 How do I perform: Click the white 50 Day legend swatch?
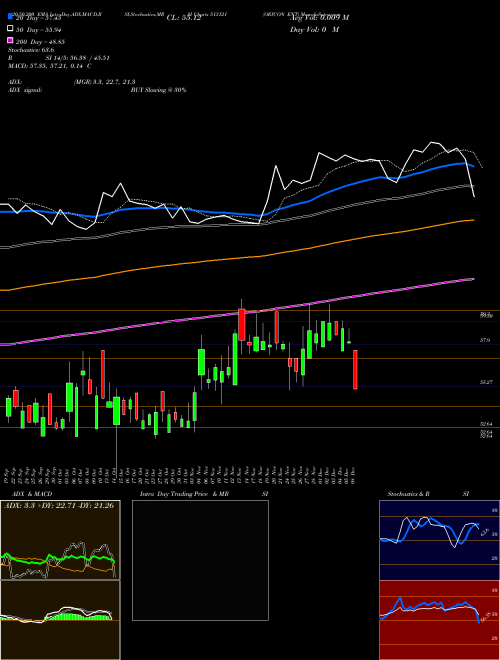click(x=10, y=29)
